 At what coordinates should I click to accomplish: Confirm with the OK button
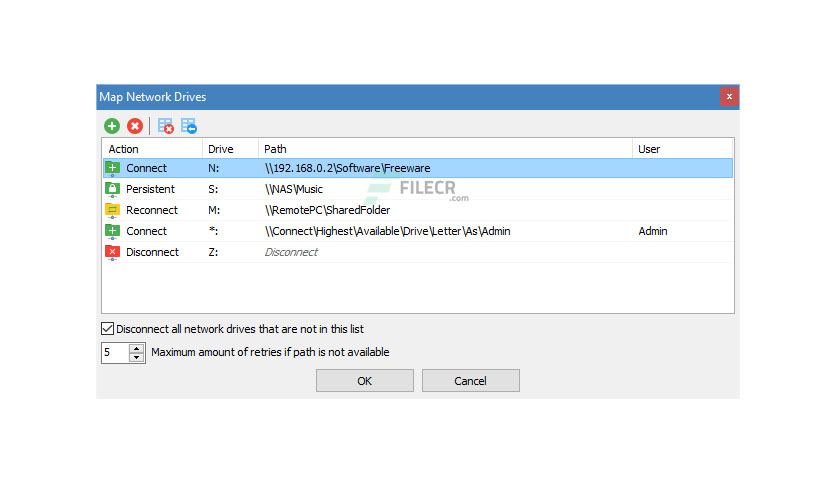pyautogui.click(x=365, y=381)
